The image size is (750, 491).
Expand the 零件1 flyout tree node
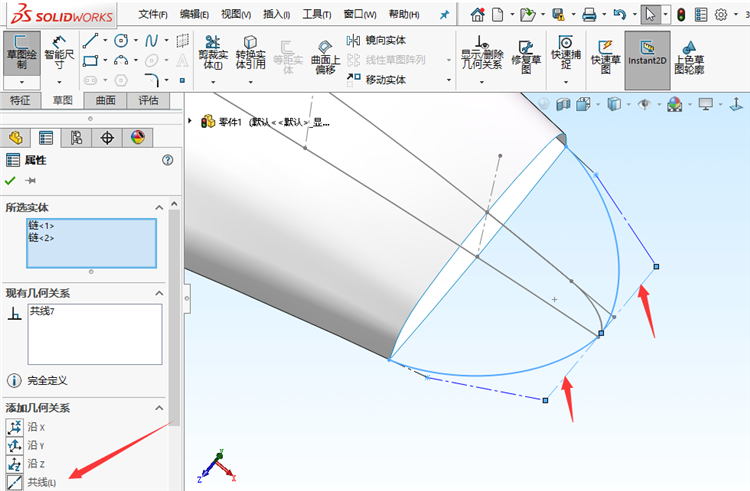click(190, 121)
